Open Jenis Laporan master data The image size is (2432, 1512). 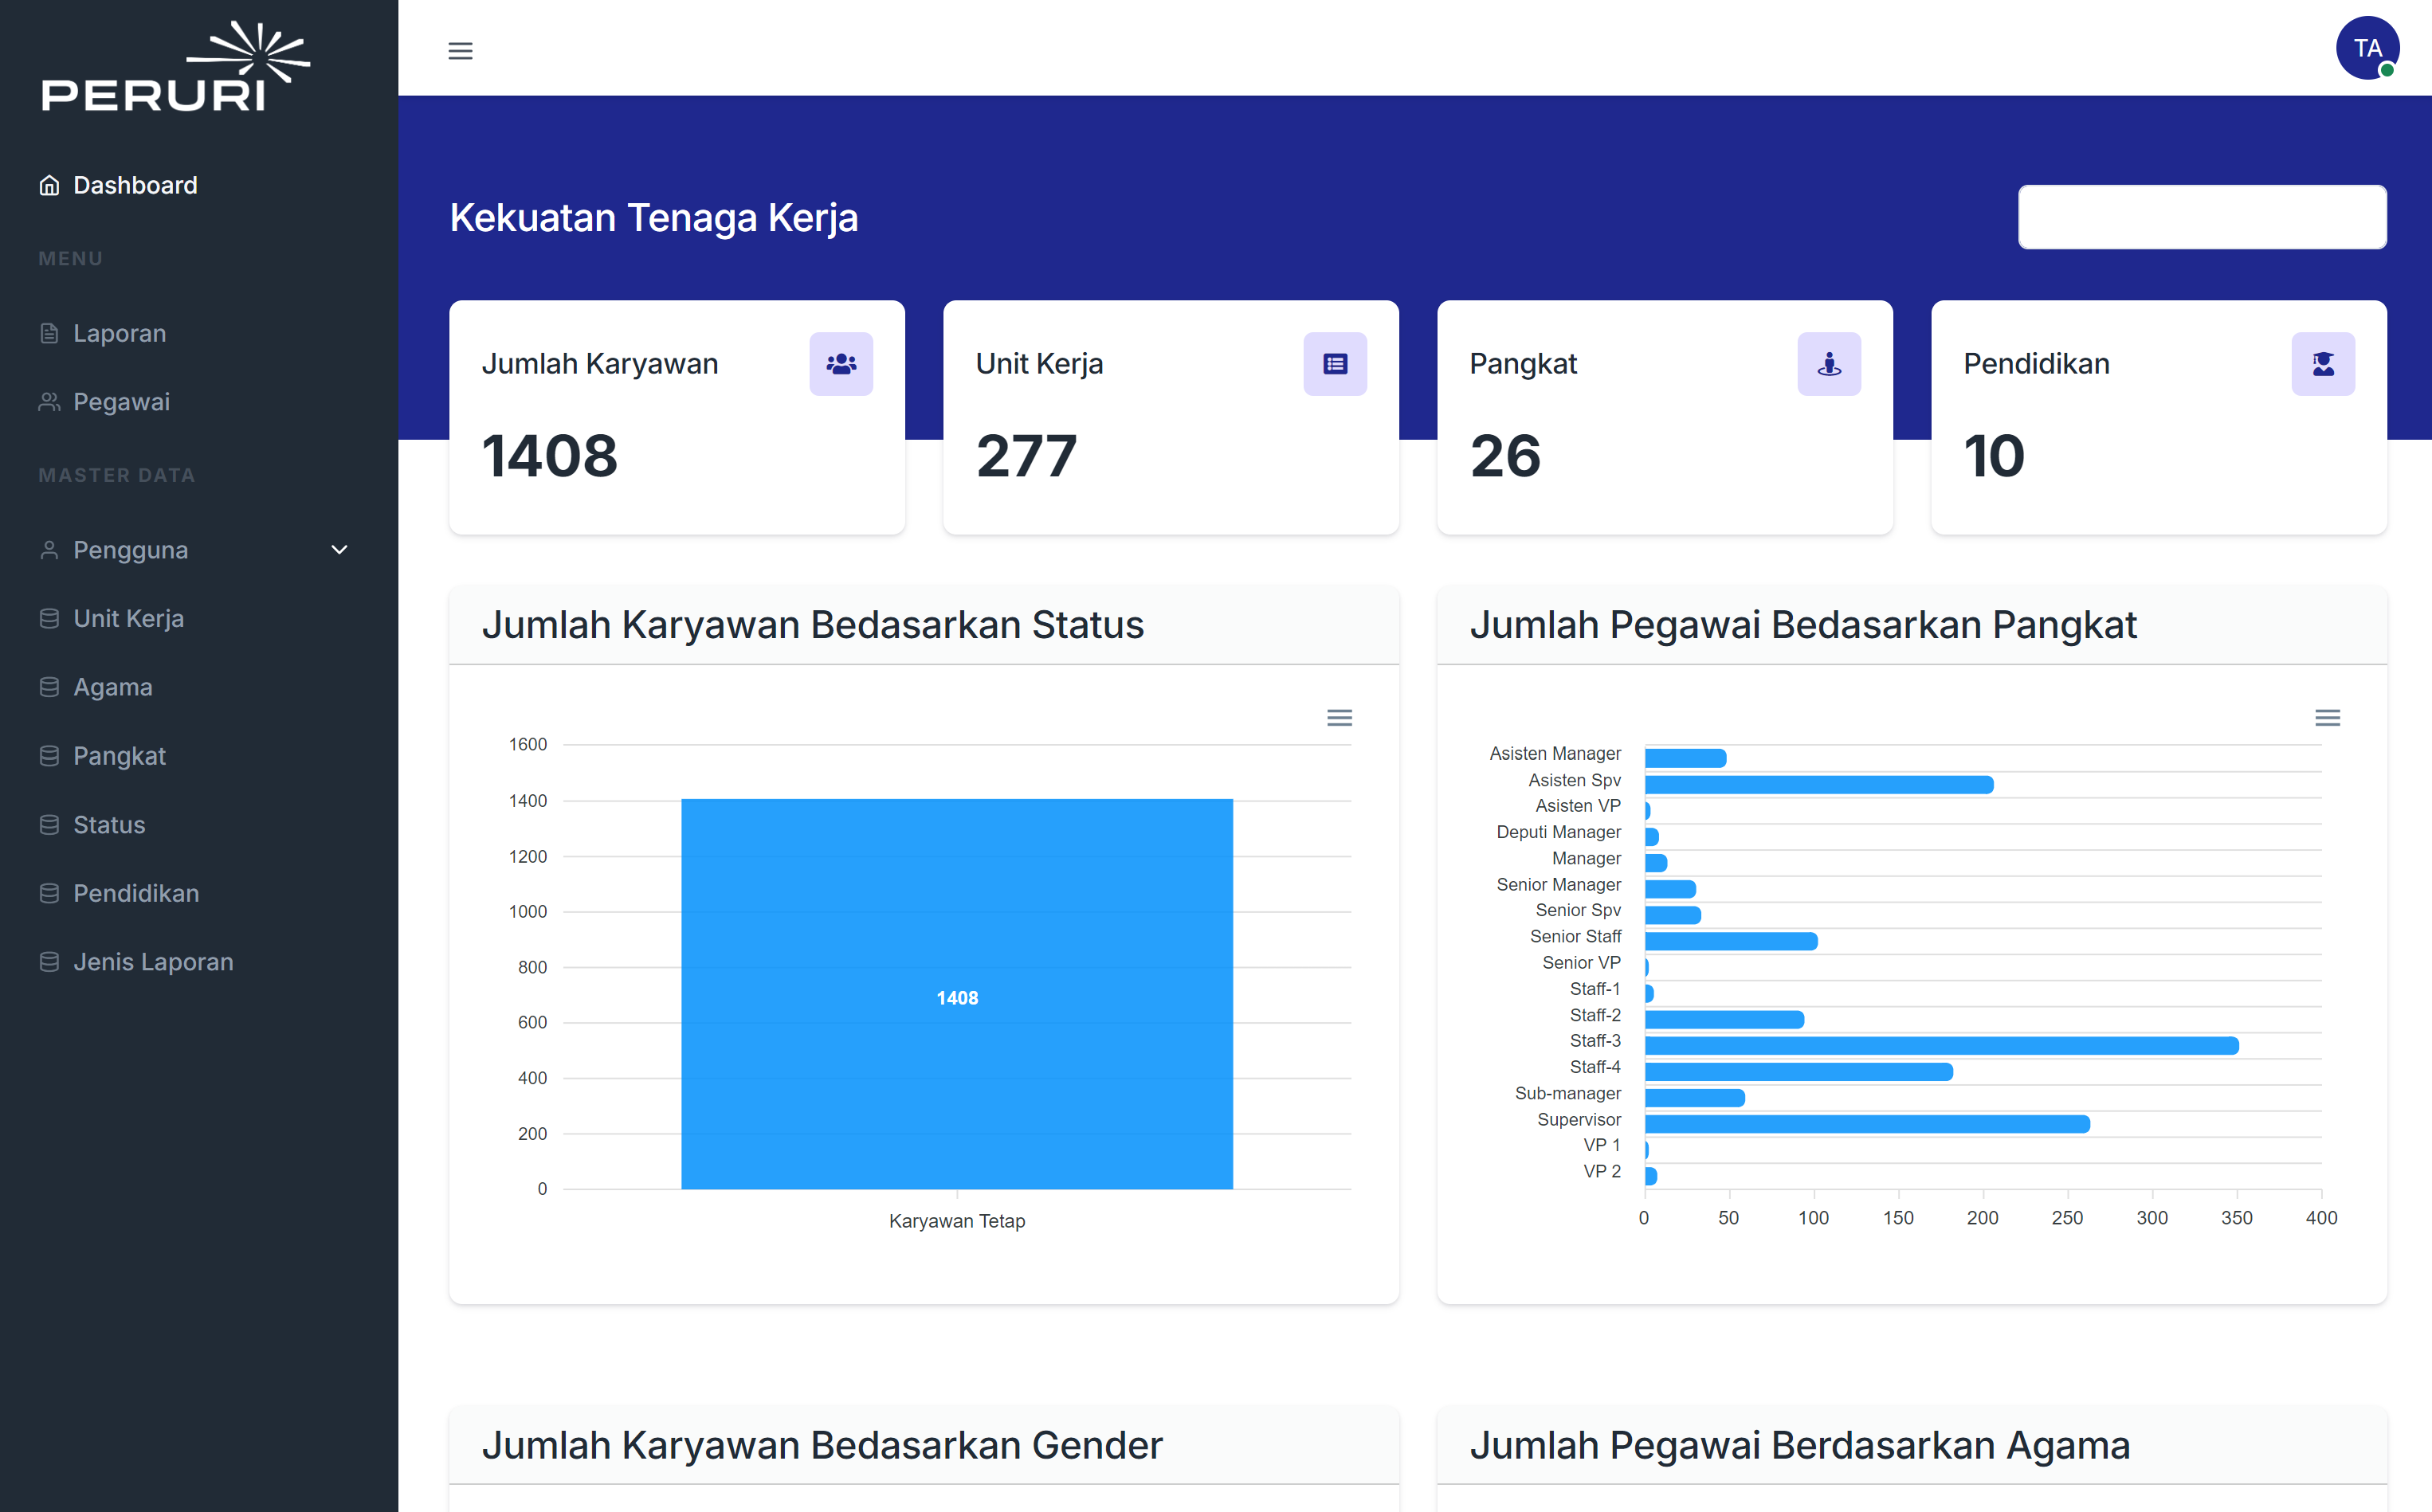pos(153,962)
